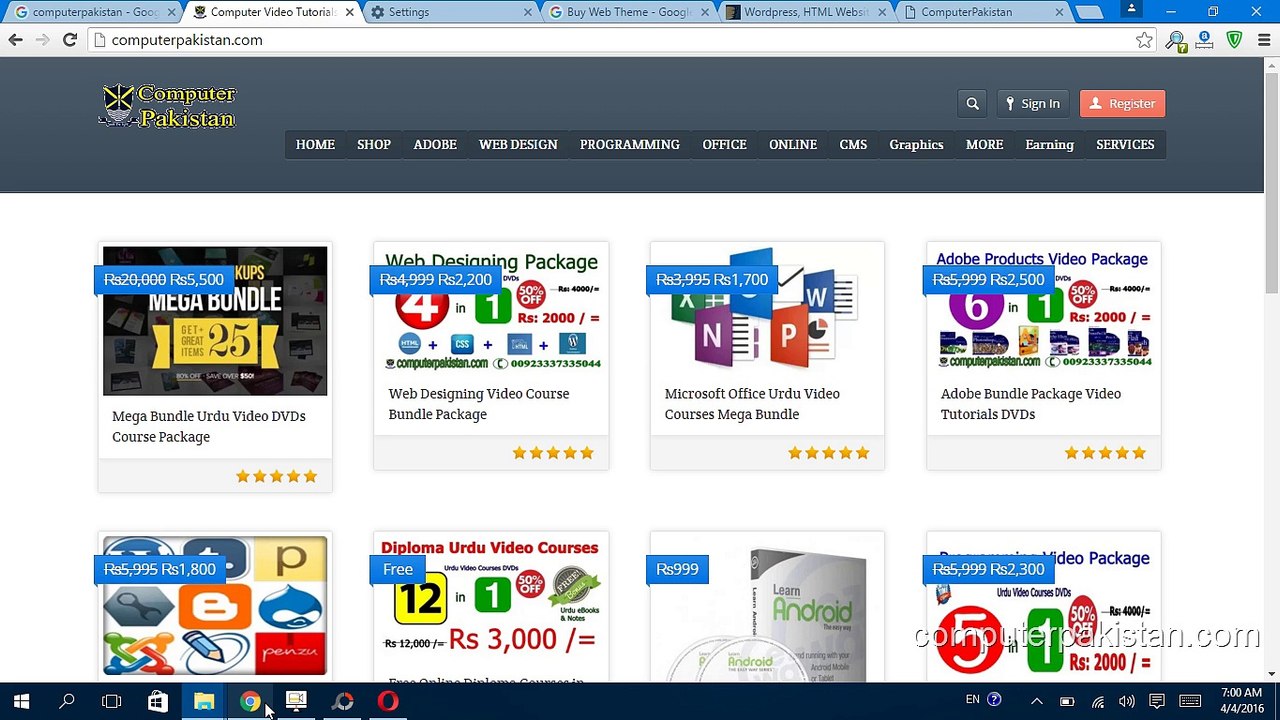Image resolution: width=1280 pixels, height=720 pixels.
Task: Click the orange Register button
Action: 1122,103
